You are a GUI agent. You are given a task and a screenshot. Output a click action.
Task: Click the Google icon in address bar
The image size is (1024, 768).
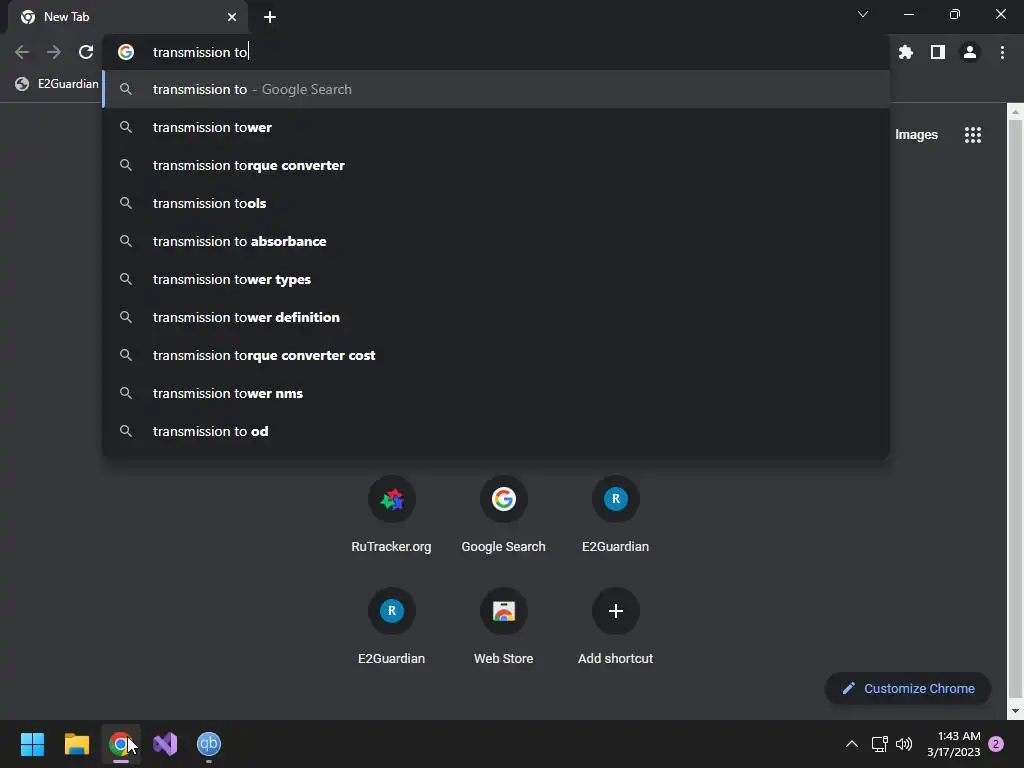[126, 52]
